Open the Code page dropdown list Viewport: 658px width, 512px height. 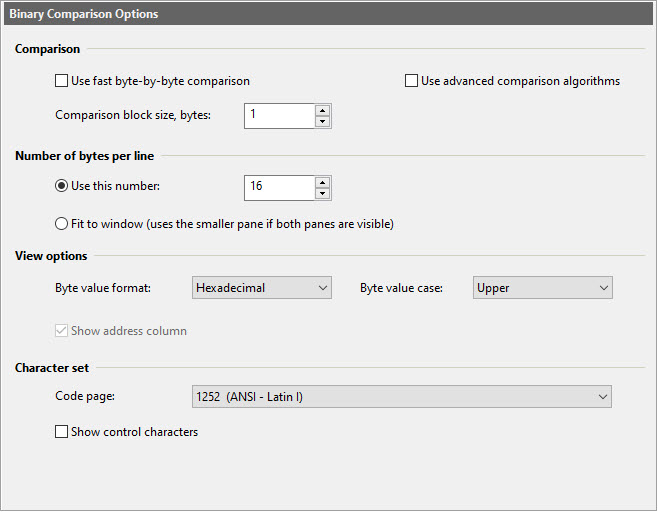pos(401,397)
